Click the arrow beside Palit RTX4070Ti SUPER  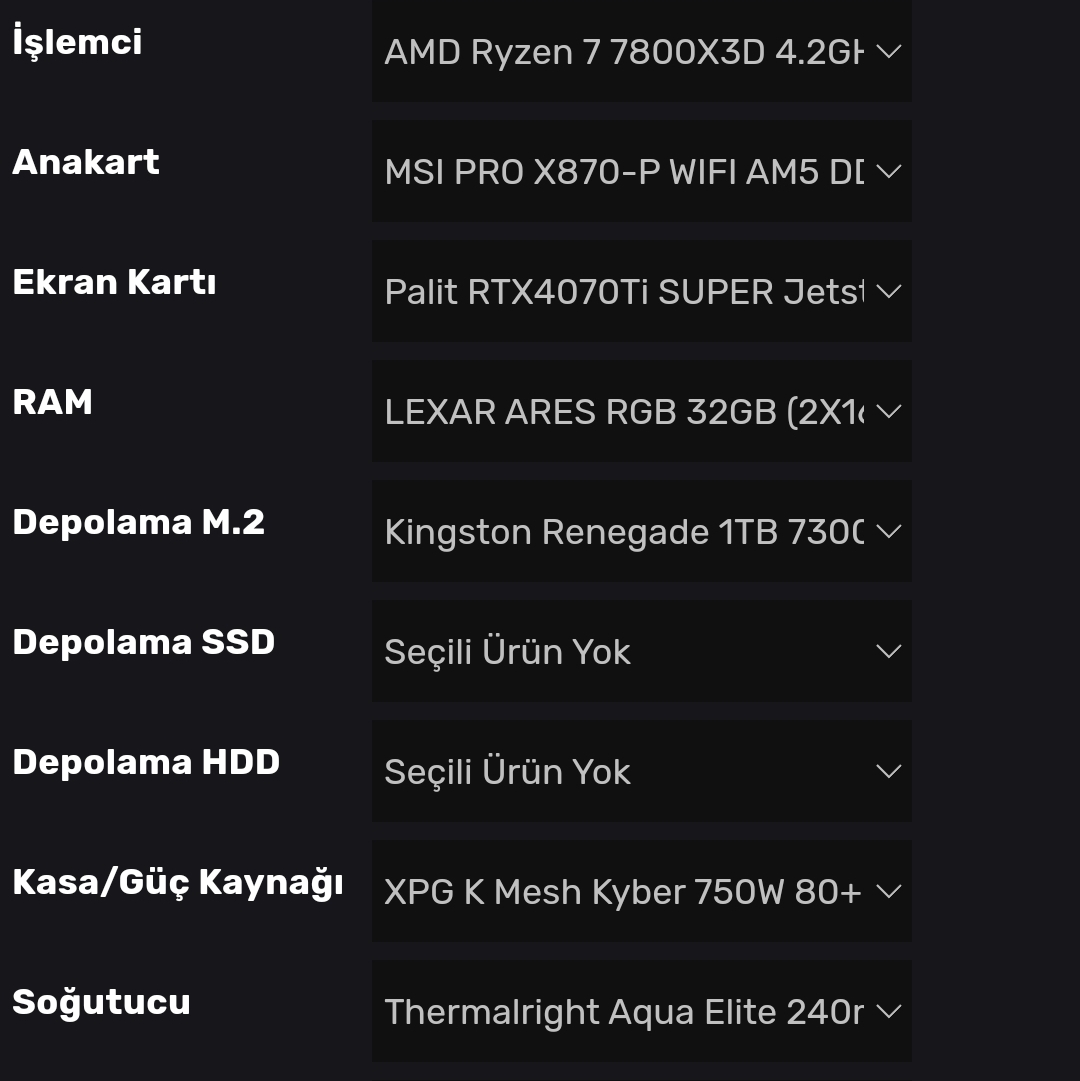[x=888, y=291]
